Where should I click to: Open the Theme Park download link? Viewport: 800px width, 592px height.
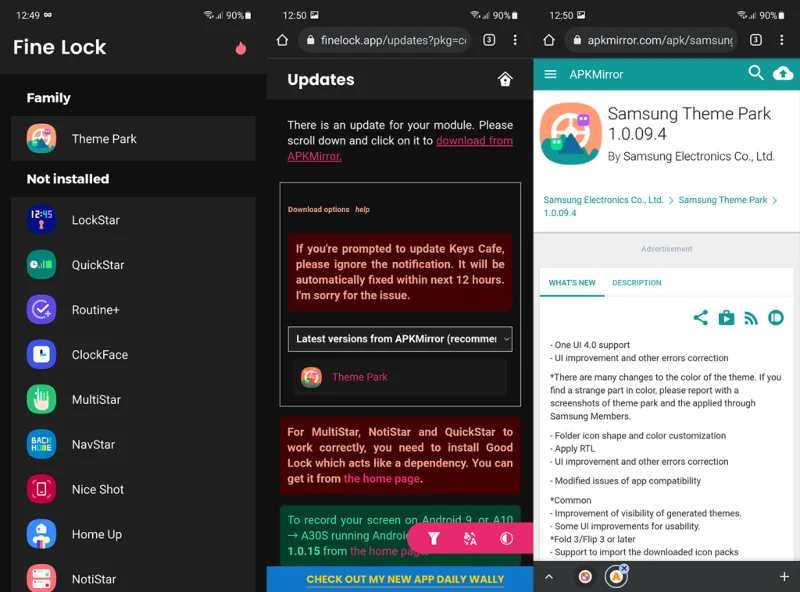[359, 377]
